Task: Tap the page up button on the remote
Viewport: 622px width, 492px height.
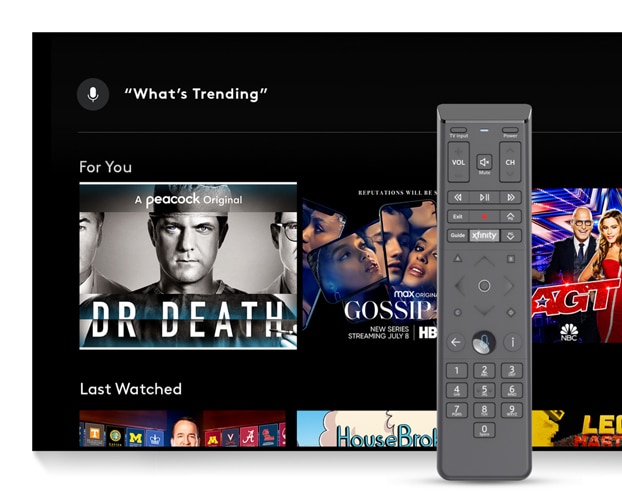Action: coord(511,217)
